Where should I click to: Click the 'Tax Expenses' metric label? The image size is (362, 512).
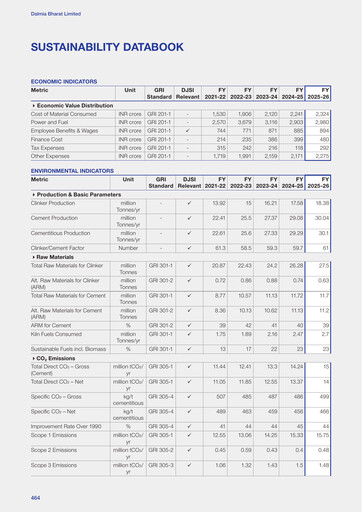pyautogui.click(x=47, y=148)
